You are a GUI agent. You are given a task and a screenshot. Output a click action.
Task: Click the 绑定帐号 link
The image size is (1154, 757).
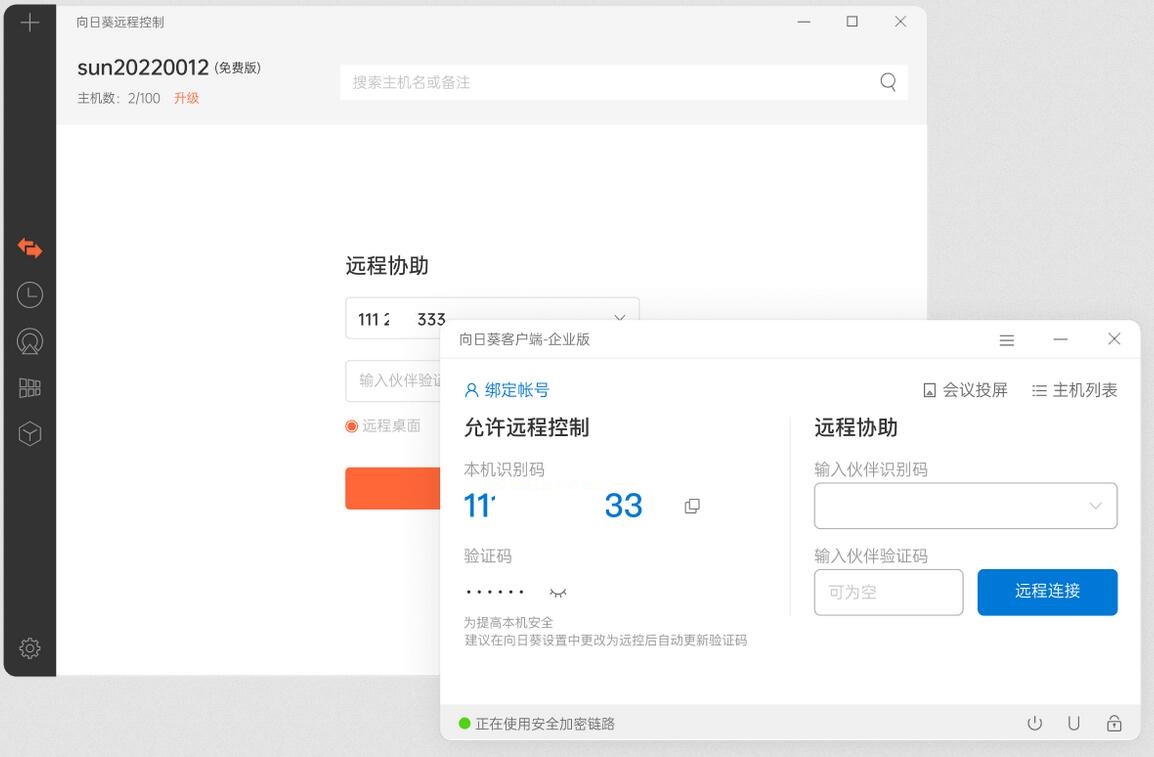point(507,390)
